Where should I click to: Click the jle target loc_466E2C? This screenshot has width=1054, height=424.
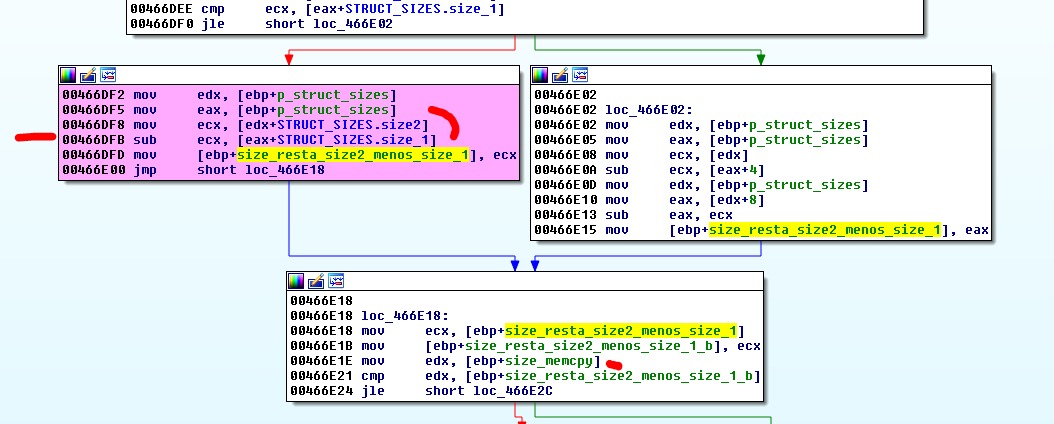[507, 391]
